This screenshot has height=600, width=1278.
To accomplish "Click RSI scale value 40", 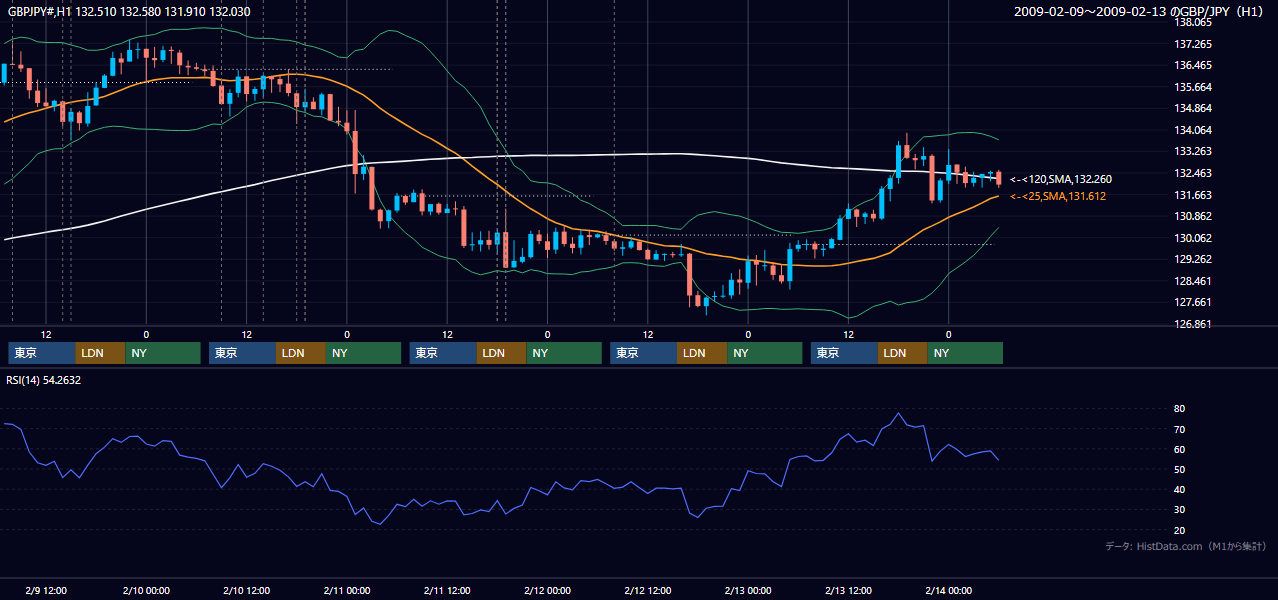I will click(x=1180, y=490).
